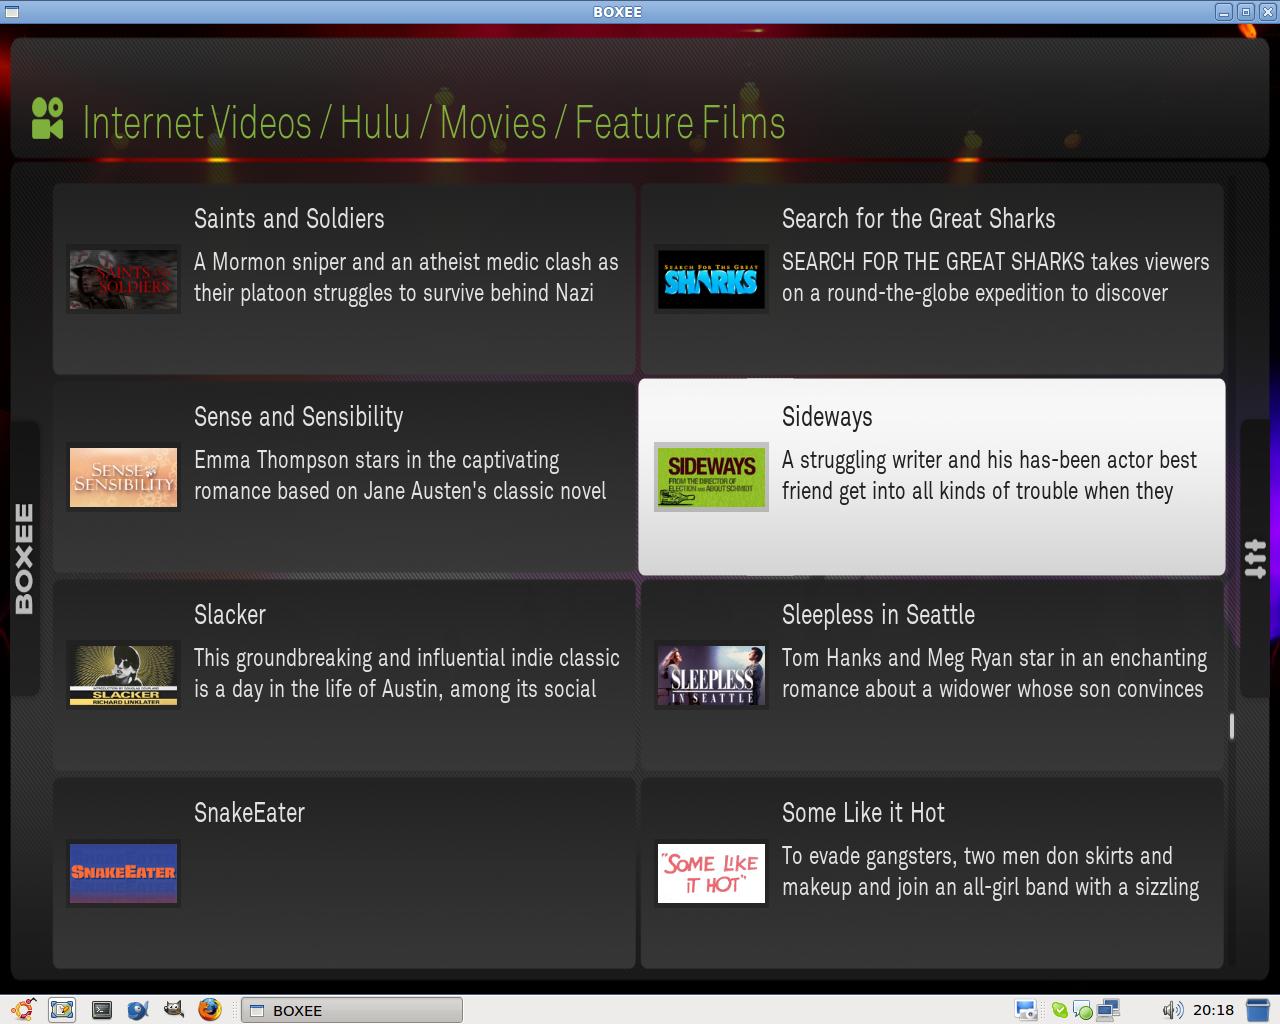Click the evade gangsters description text
Viewport: 1280px width, 1024px height.
click(990, 871)
